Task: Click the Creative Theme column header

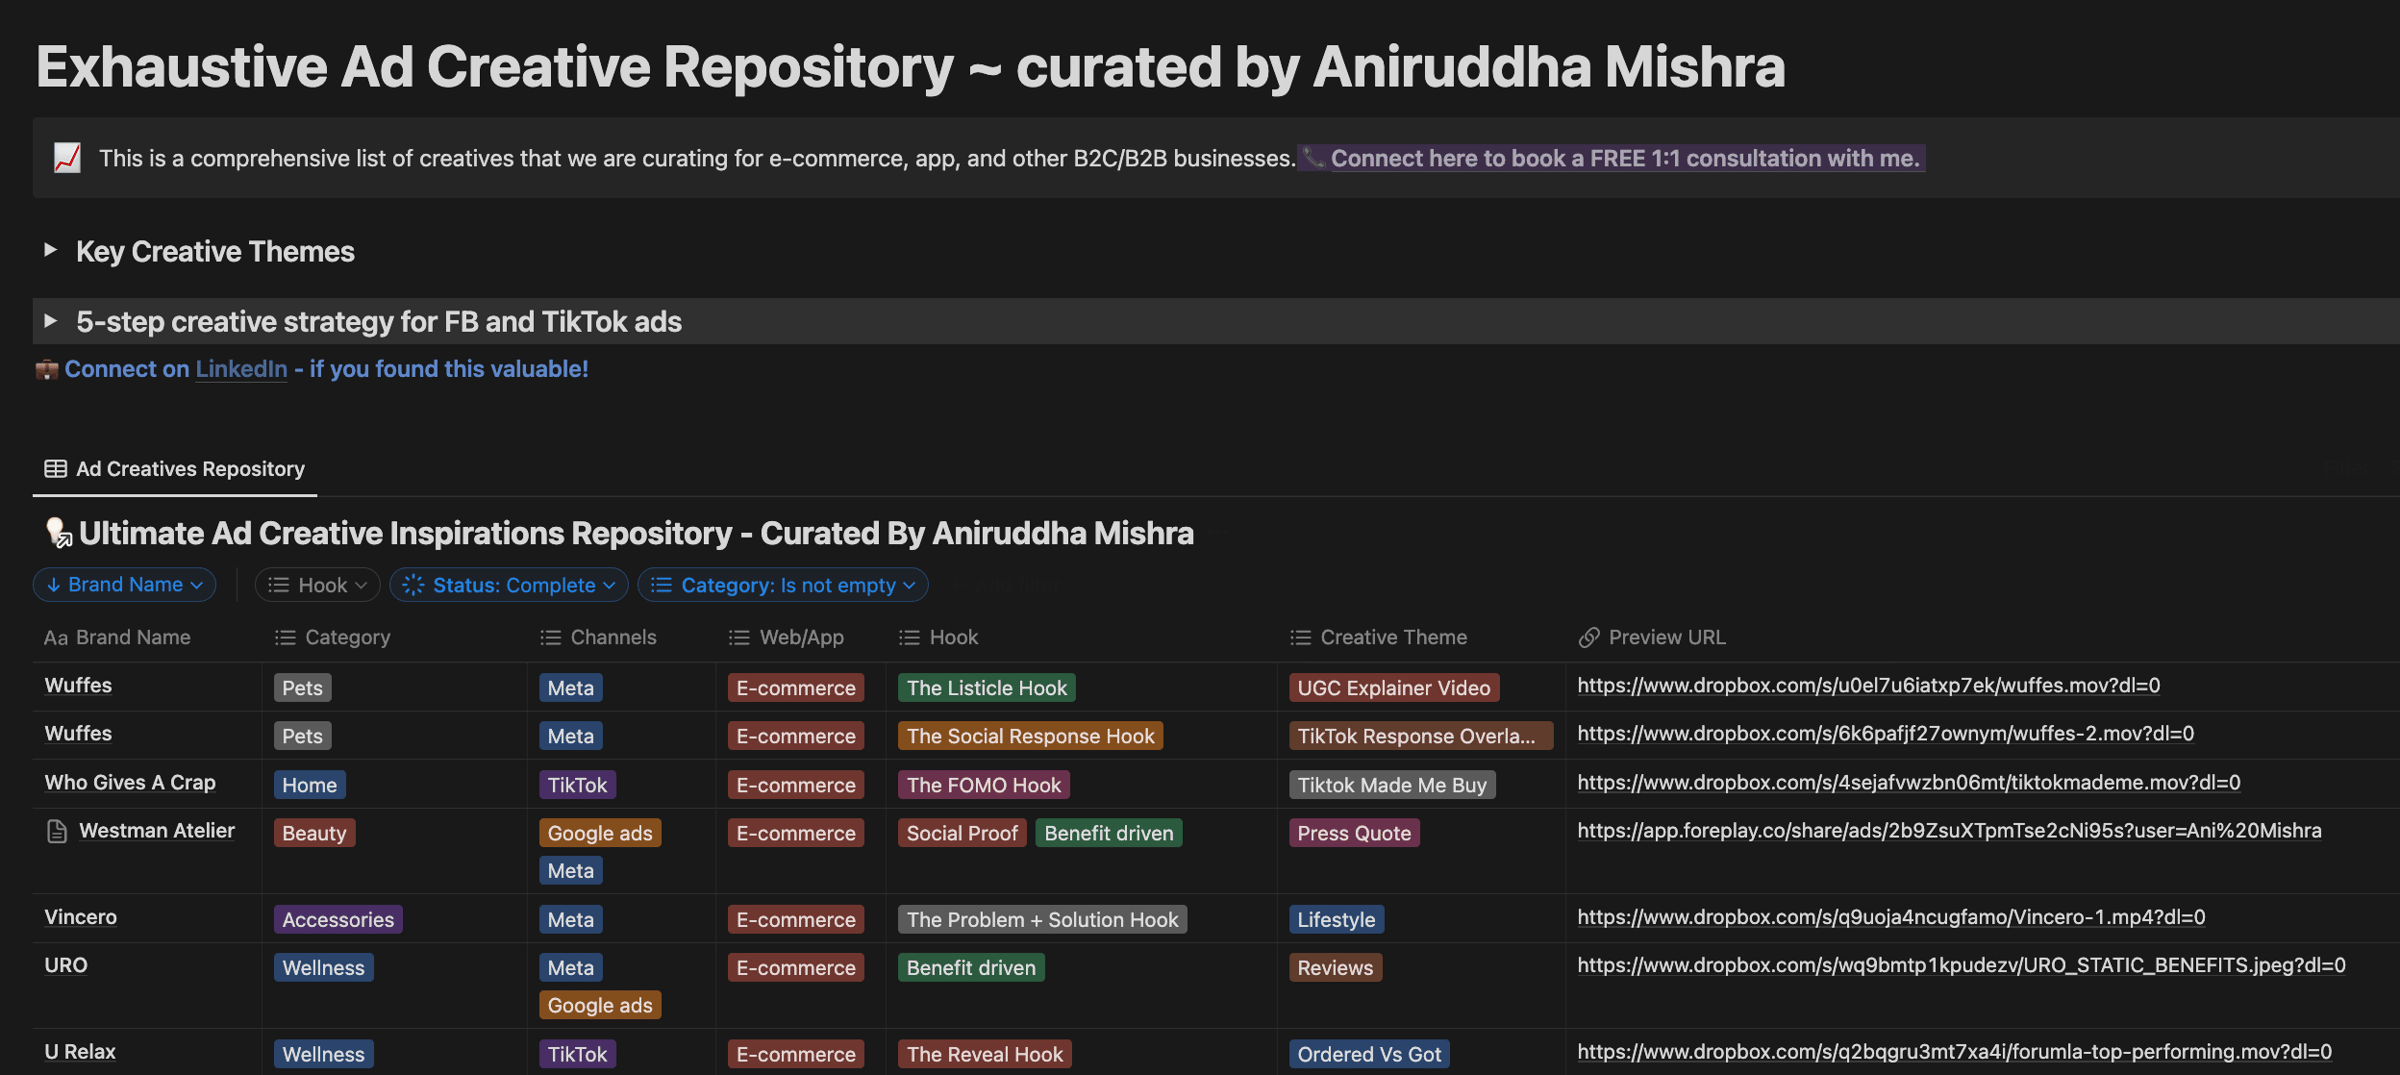Action: pos(1378,637)
